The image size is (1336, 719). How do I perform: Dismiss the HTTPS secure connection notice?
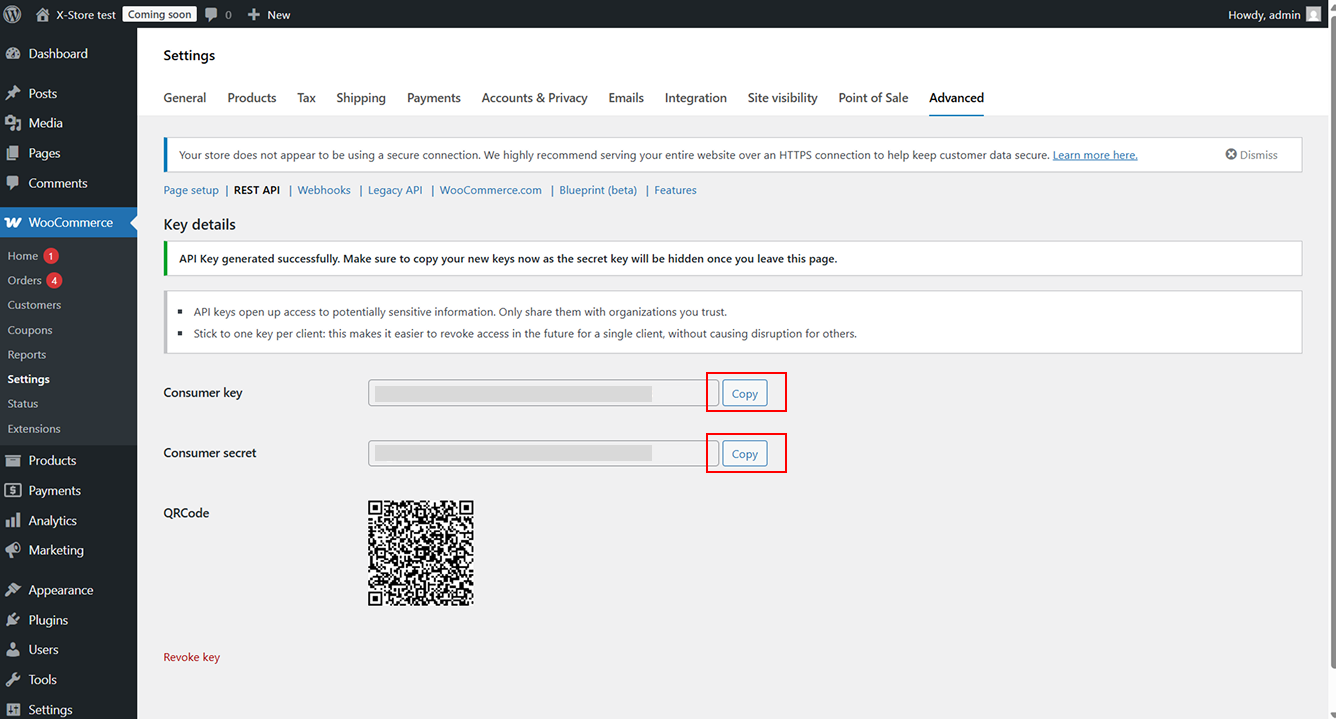coord(1251,155)
